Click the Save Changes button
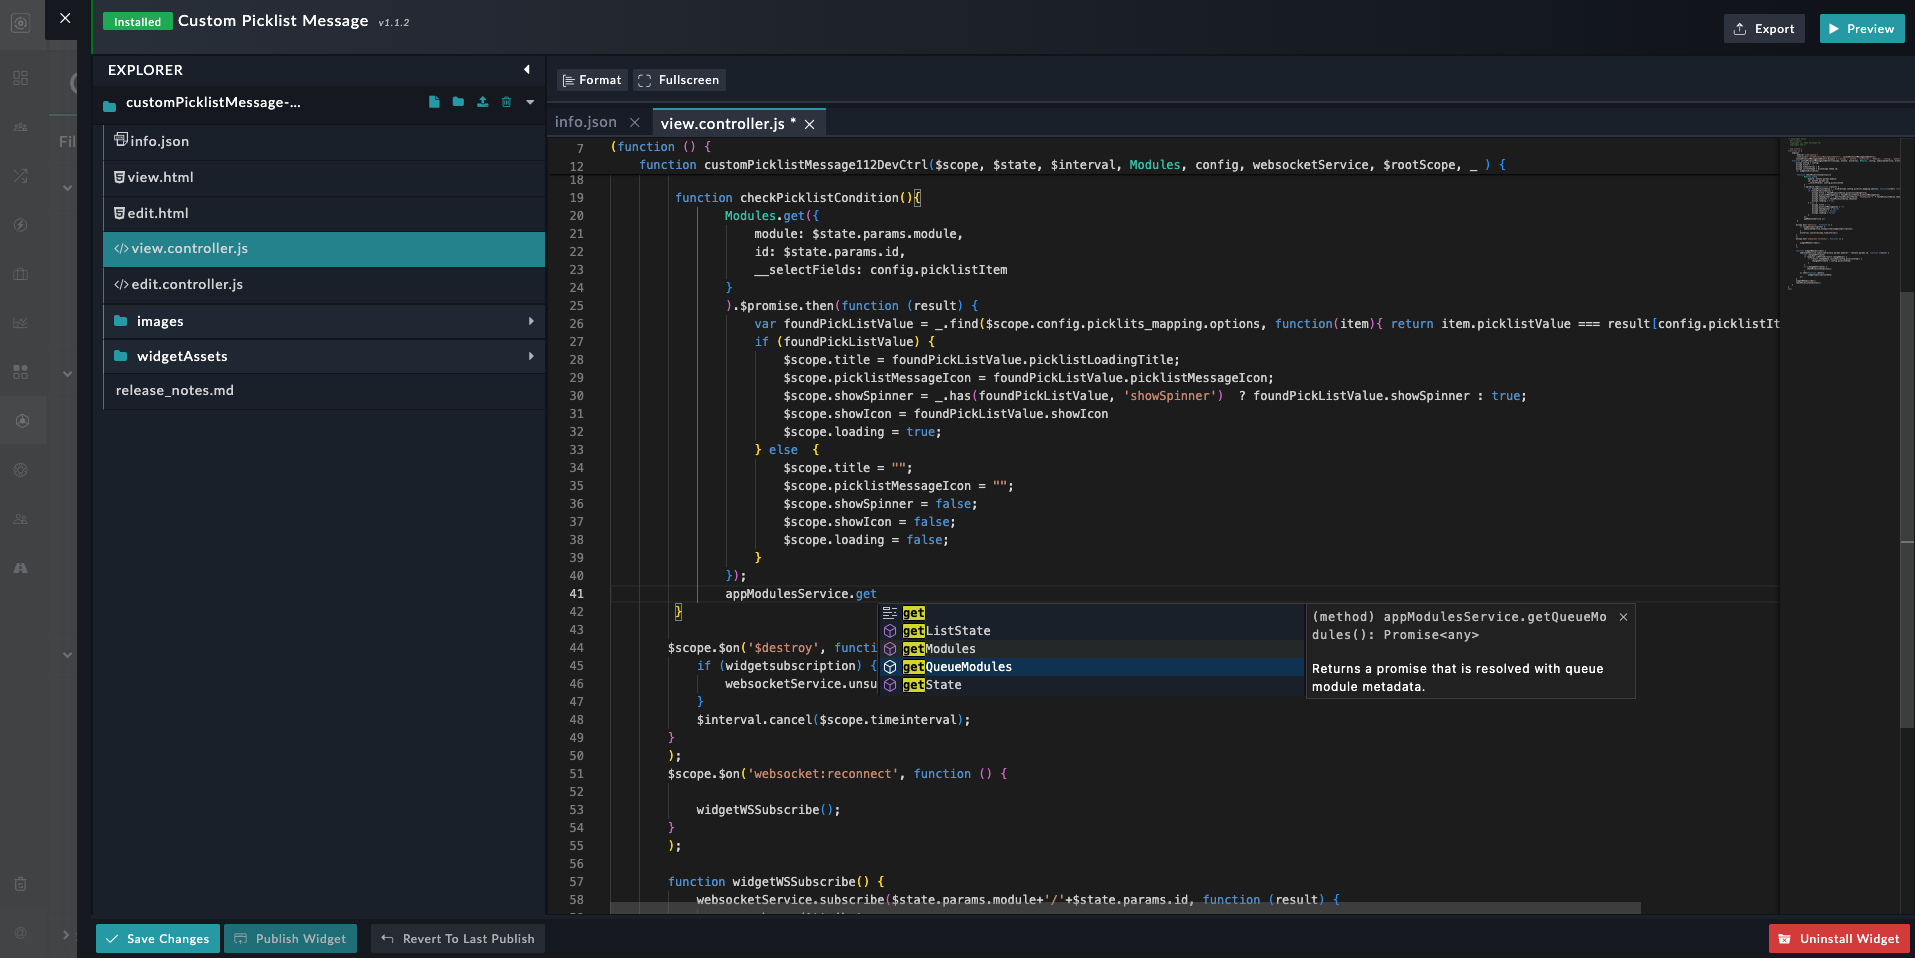The height and width of the screenshot is (958, 1915). click(x=157, y=938)
